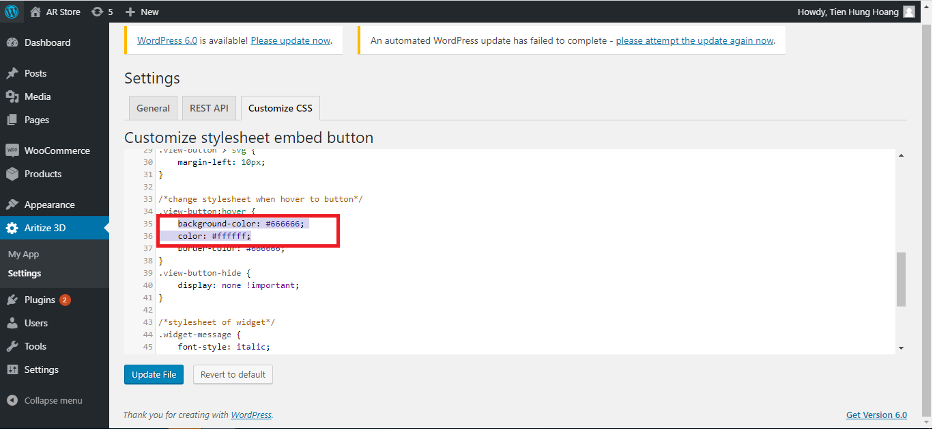The image size is (936, 432).
Task: Click the Plugins plug icon
Action: 12,300
